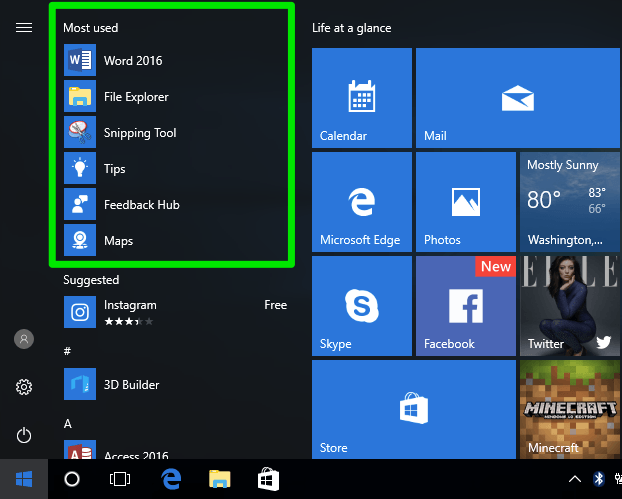Expand the hamburger menu at top left

[x=24, y=28]
